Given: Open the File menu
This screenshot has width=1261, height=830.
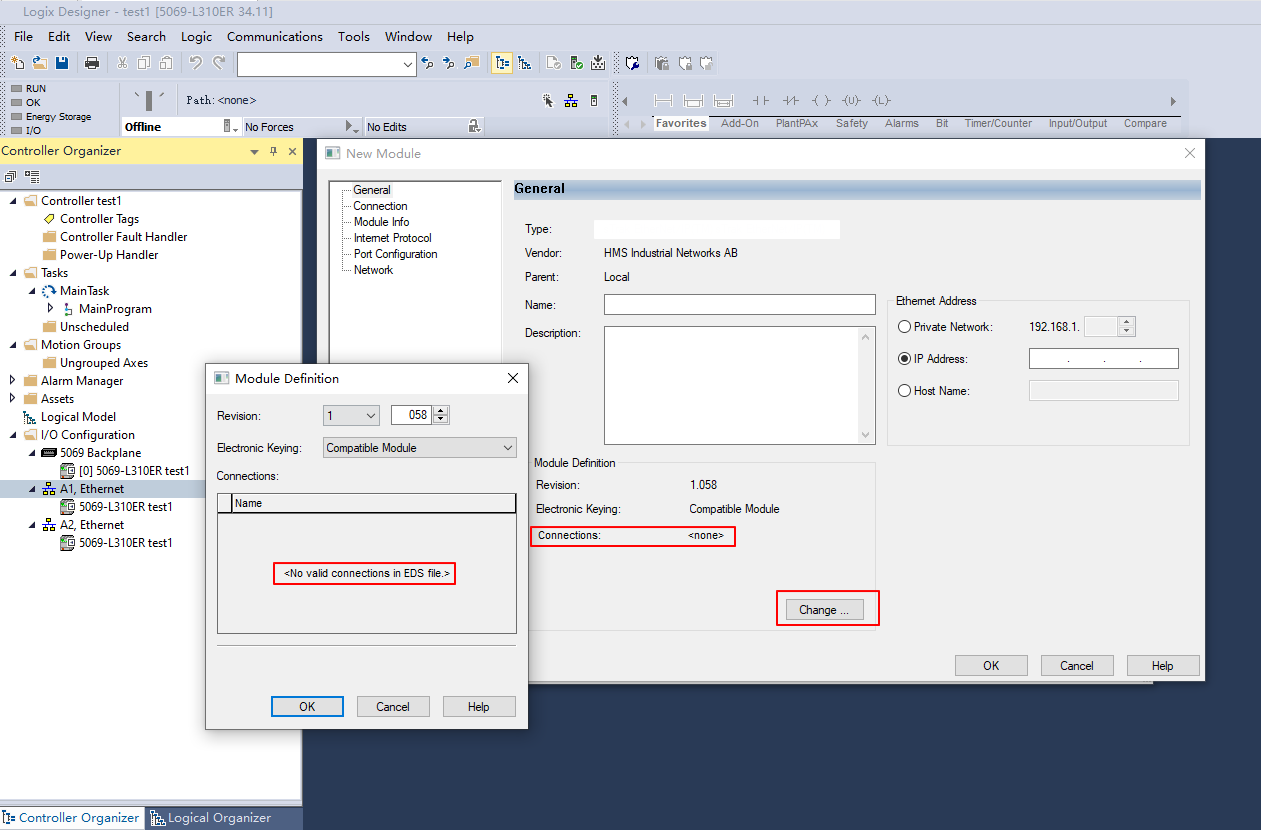Looking at the screenshot, I should 23,37.
